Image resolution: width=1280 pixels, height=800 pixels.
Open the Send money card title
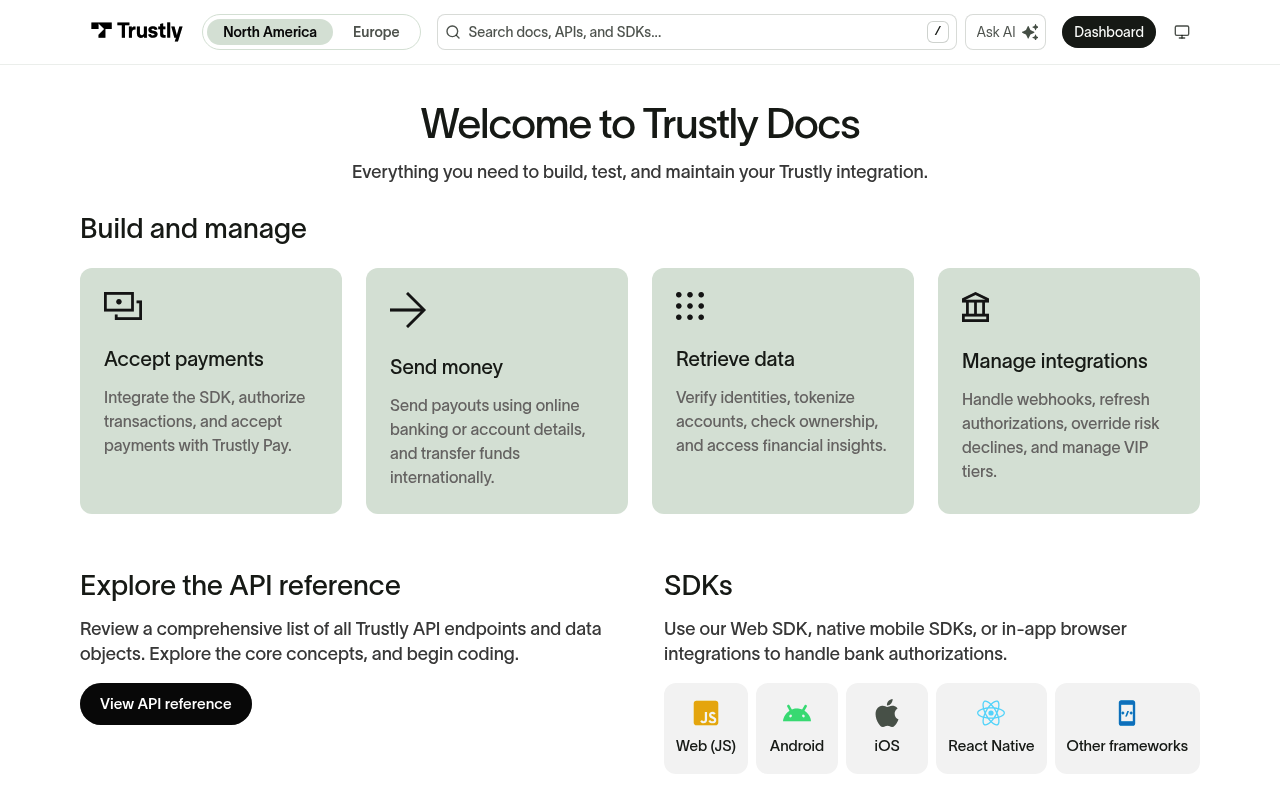446,367
